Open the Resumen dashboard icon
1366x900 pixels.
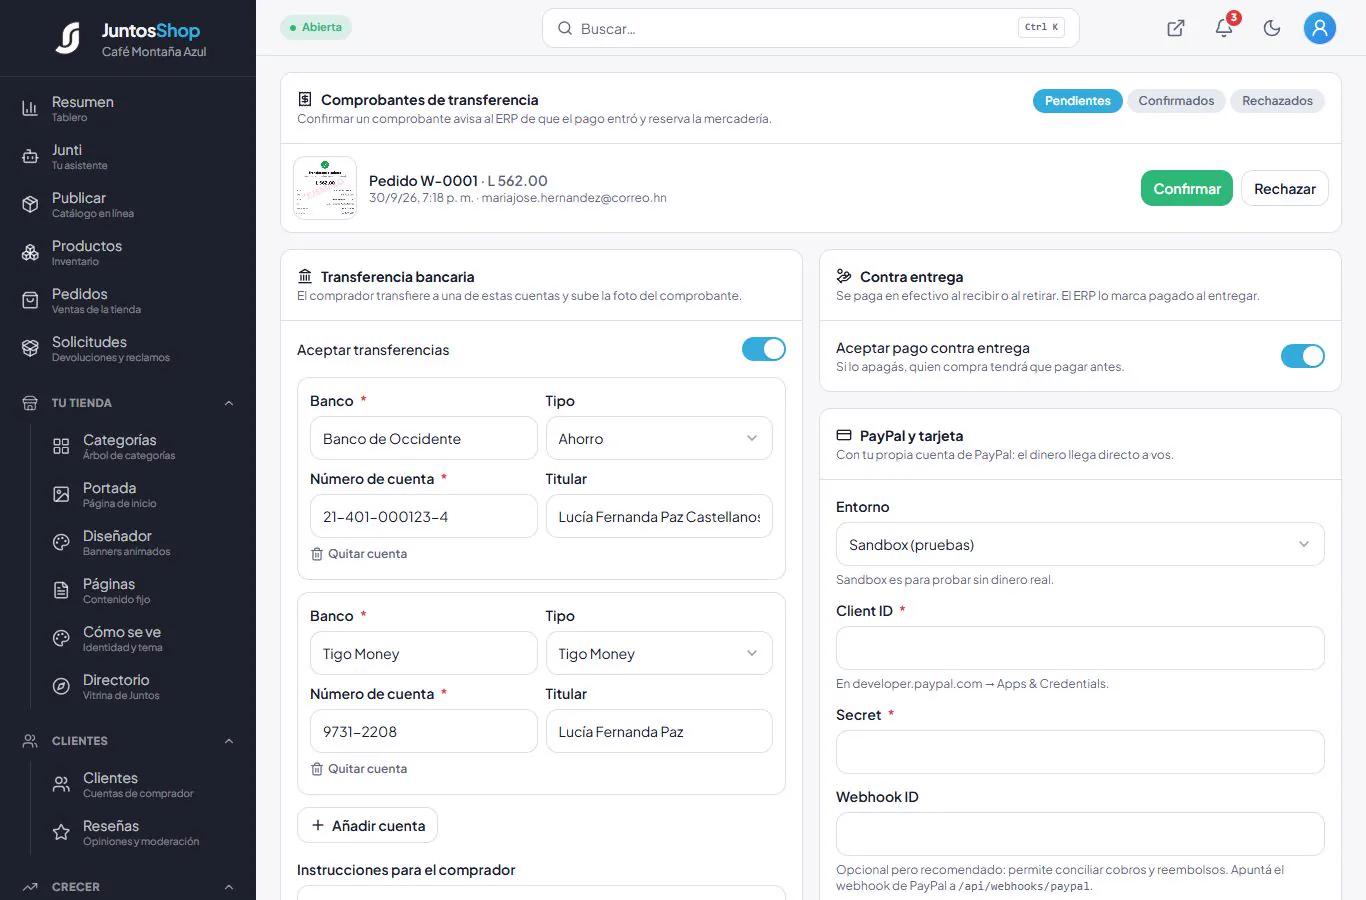tap(30, 108)
